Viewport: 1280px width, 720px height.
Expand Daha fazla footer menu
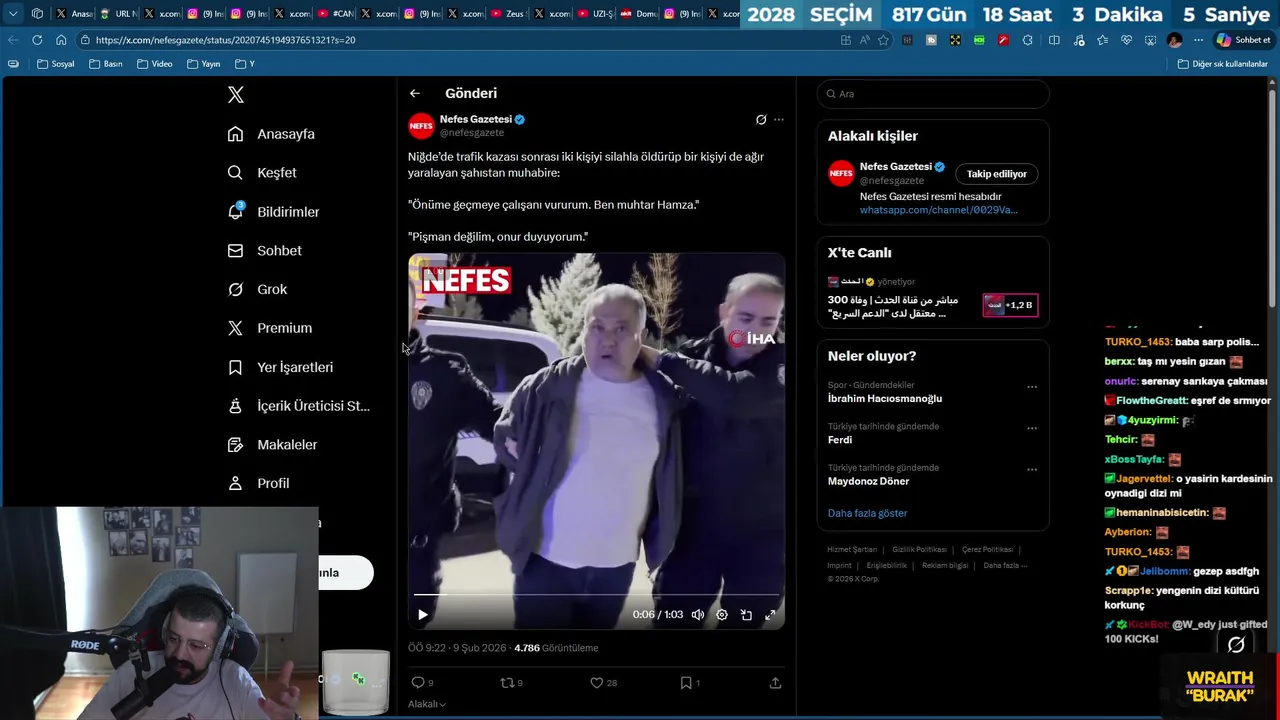pyautogui.click(x=1005, y=565)
